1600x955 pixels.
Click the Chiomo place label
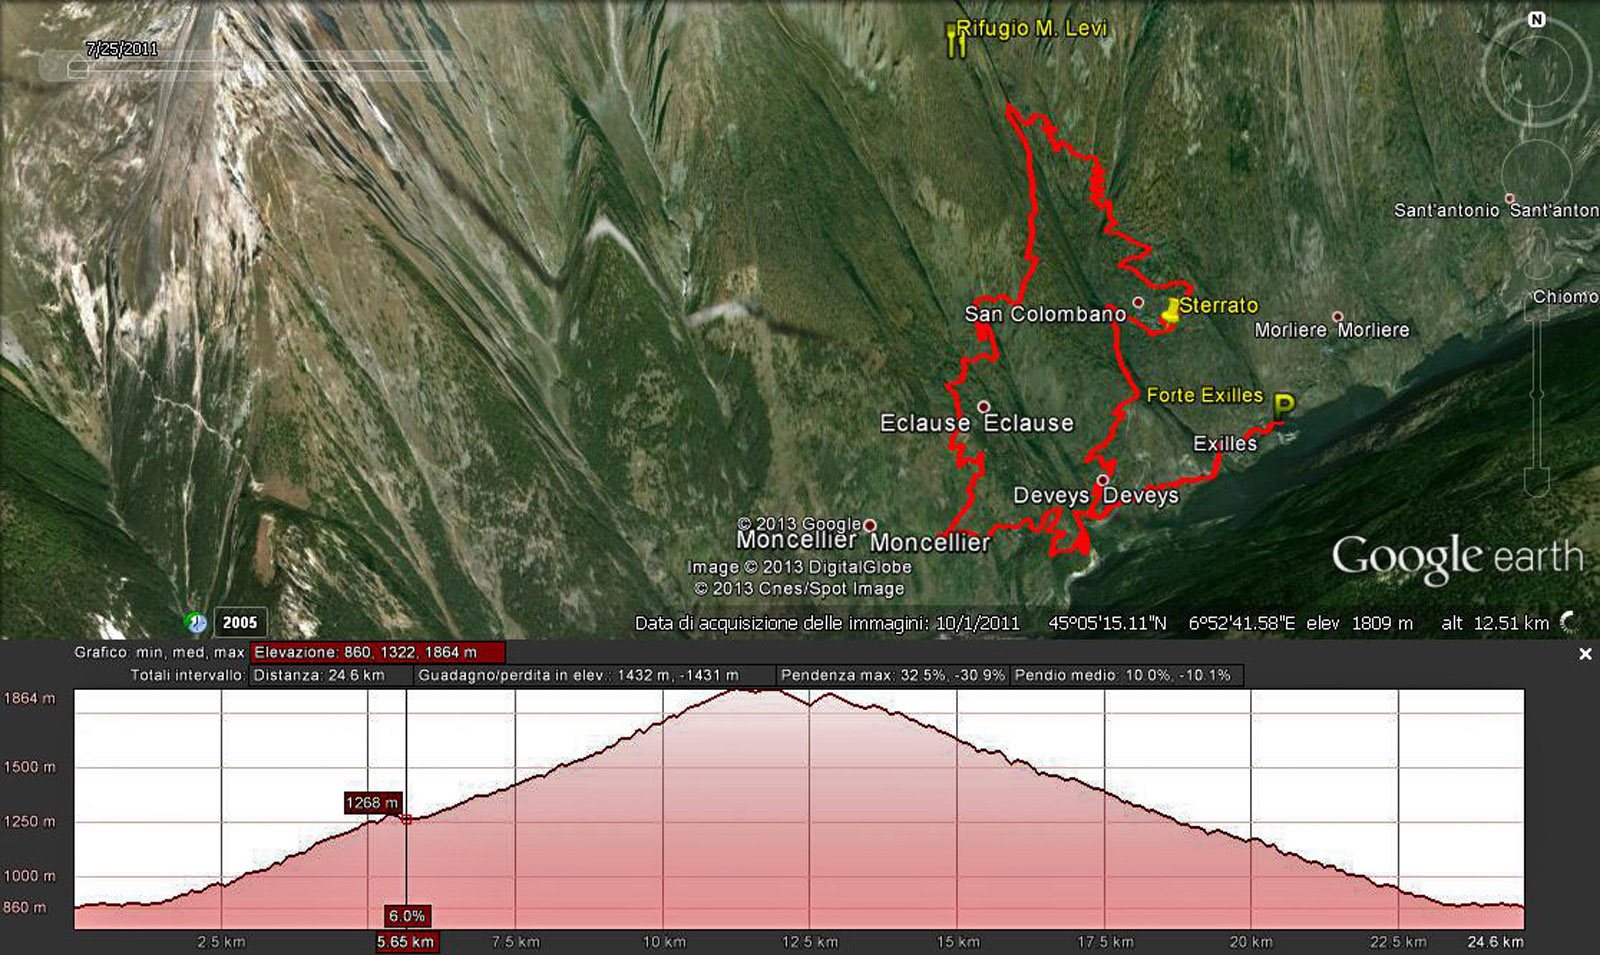[1566, 297]
